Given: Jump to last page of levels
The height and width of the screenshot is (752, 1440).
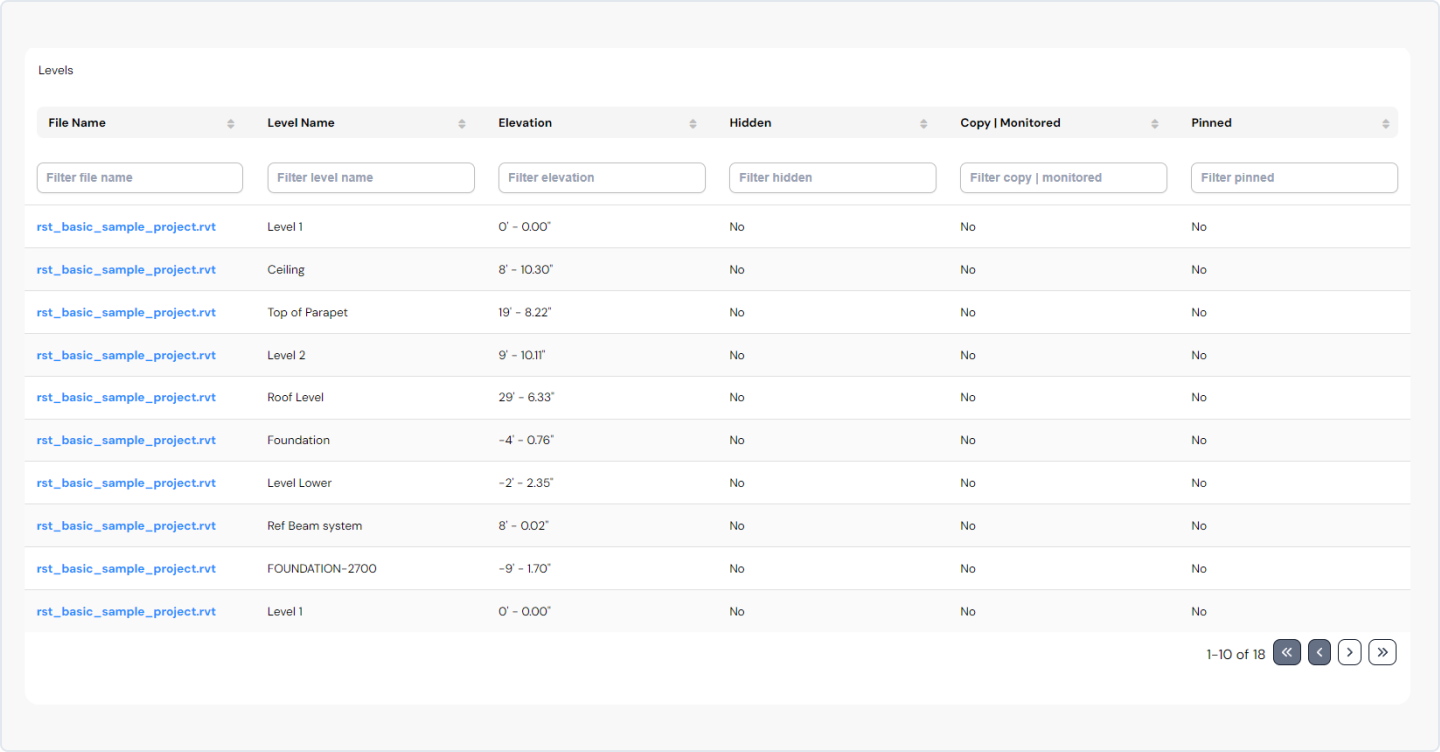Looking at the screenshot, I should coord(1382,653).
